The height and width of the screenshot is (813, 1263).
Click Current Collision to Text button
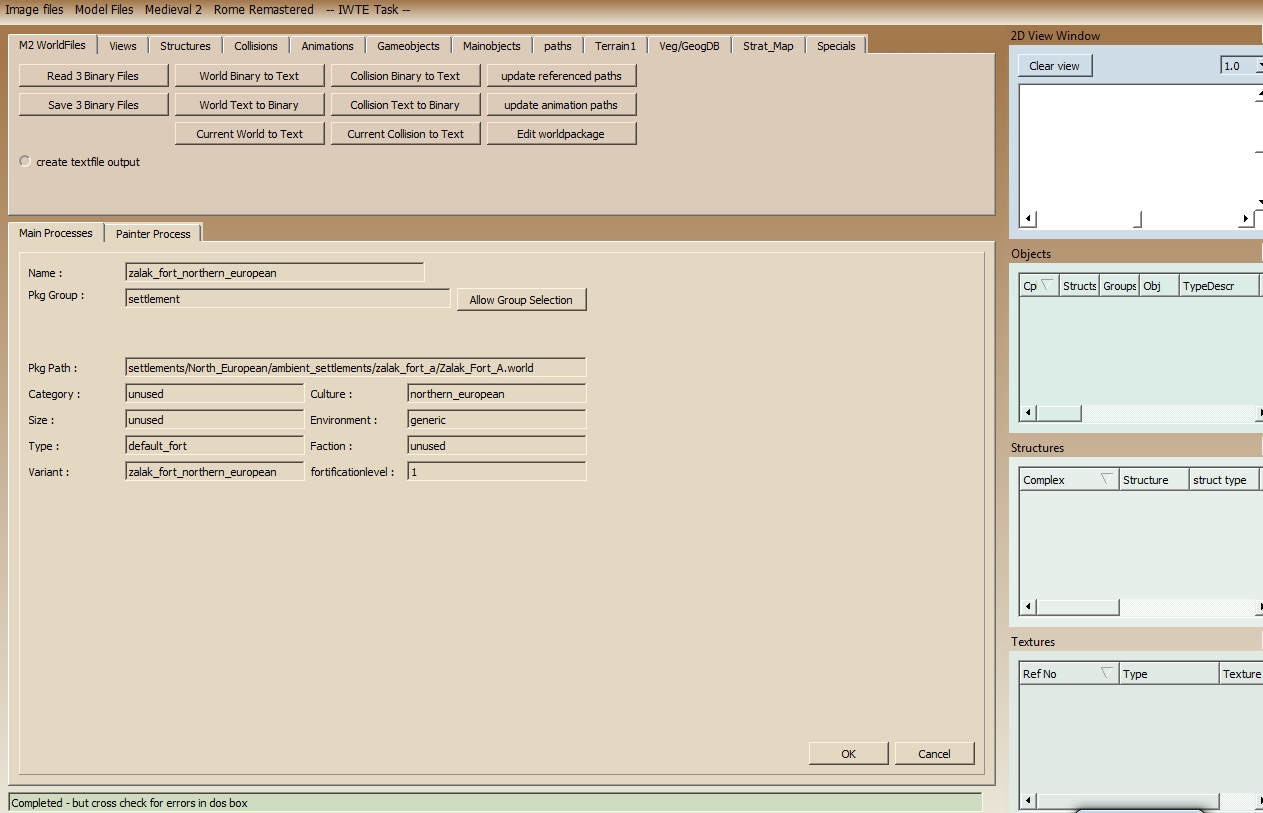point(405,134)
